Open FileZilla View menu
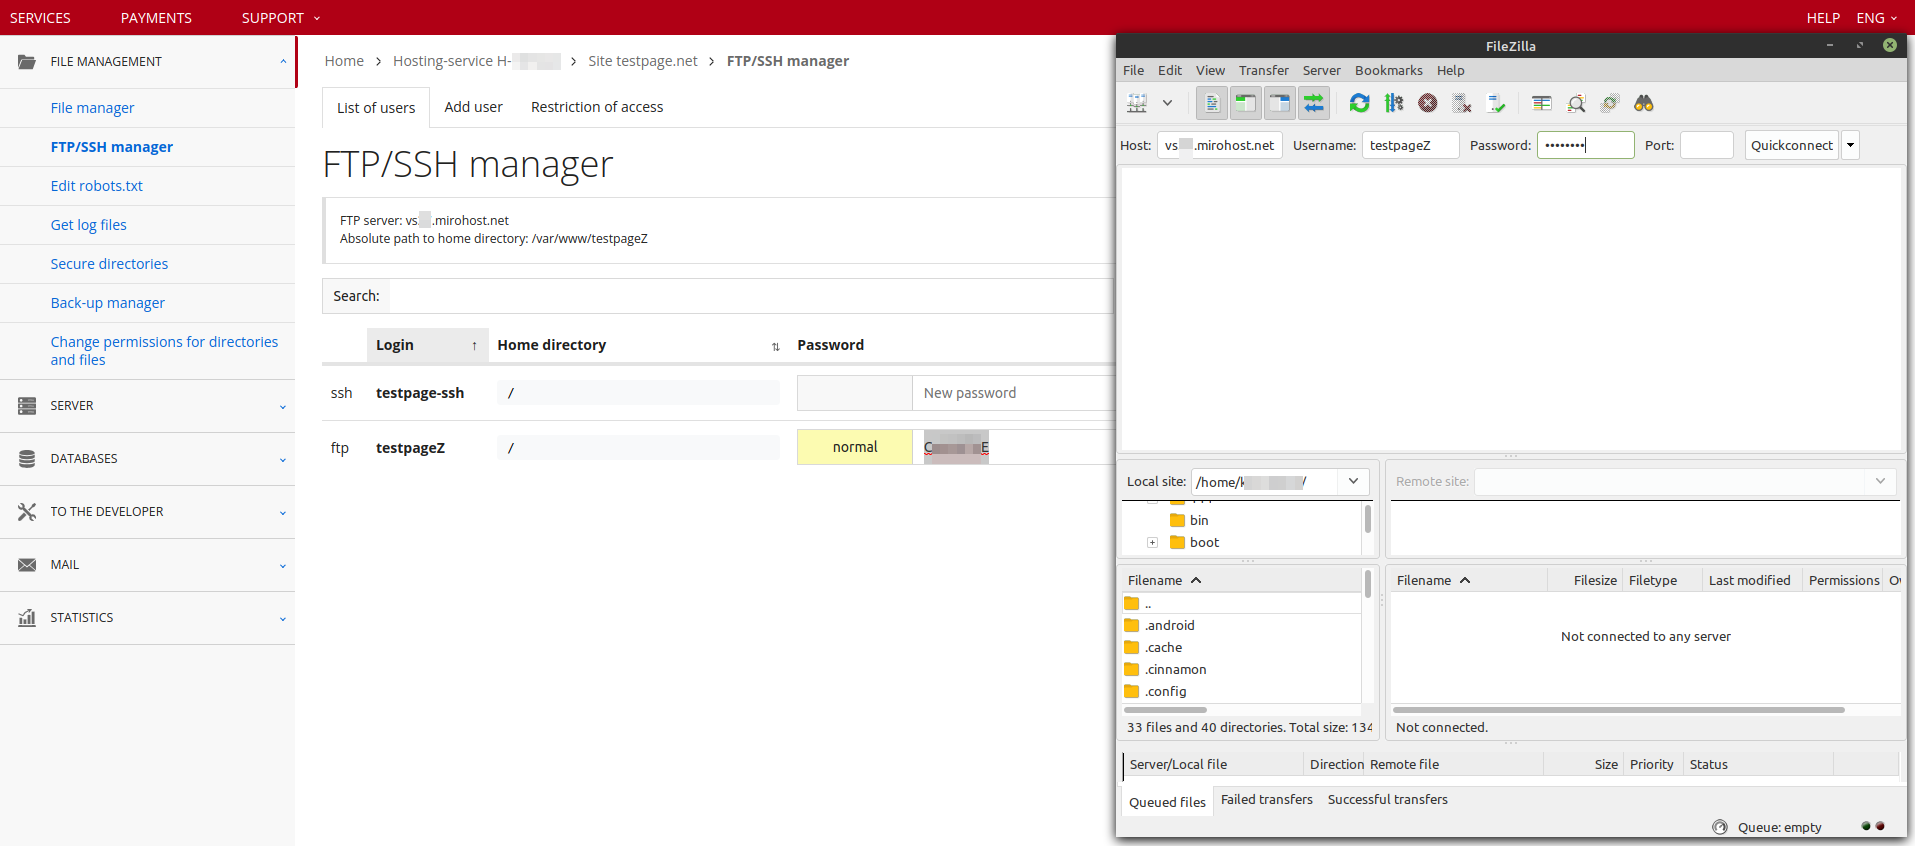The width and height of the screenshot is (1915, 846). click(1210, 70)
